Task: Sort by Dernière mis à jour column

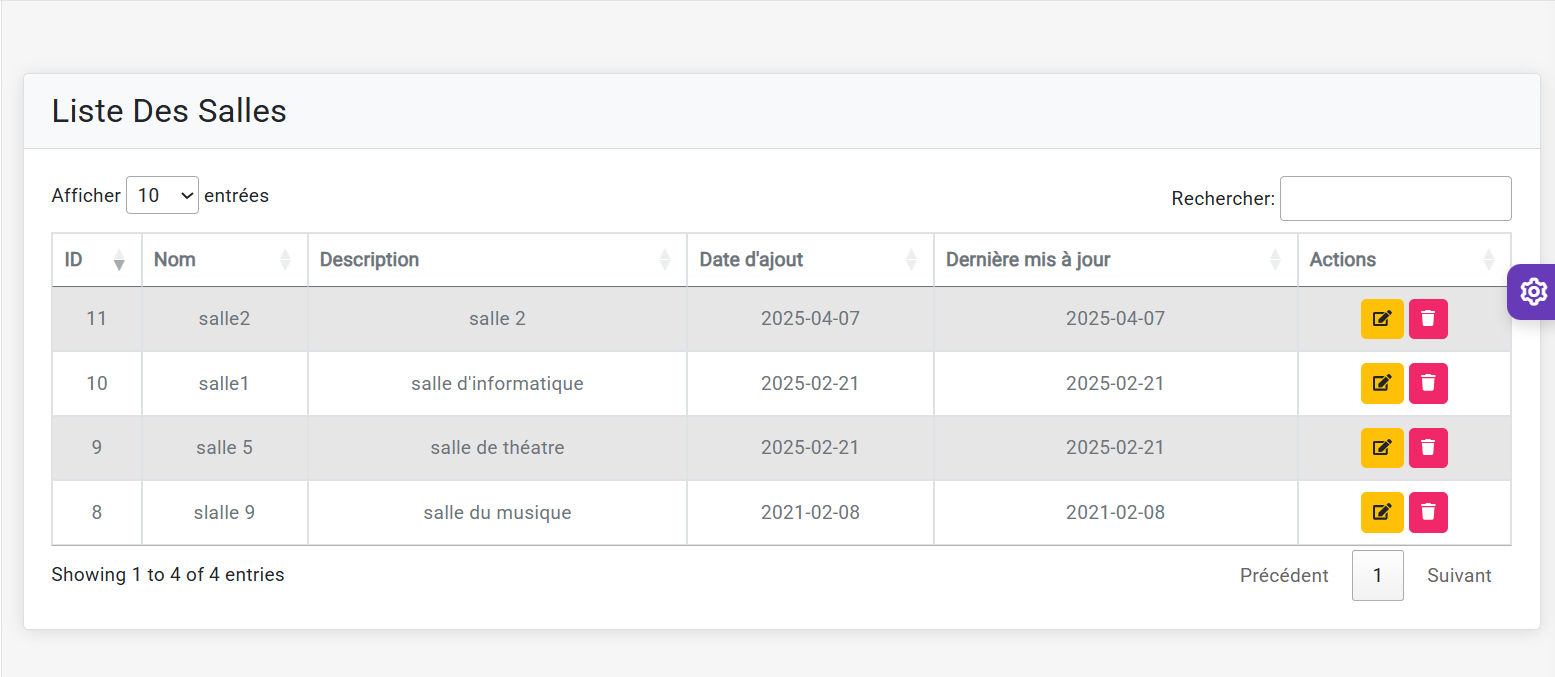Action: click(x=1114, y=260)
